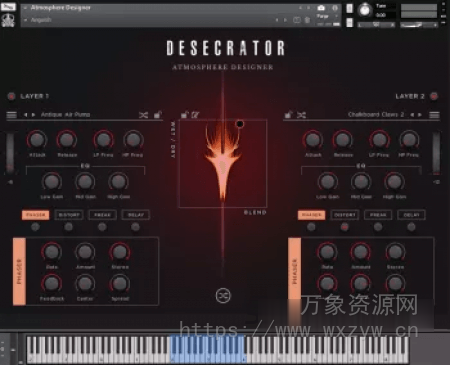Click the Layer 1 volume slider
This screenshot has height=365, width=450.
tap(10, 153)
